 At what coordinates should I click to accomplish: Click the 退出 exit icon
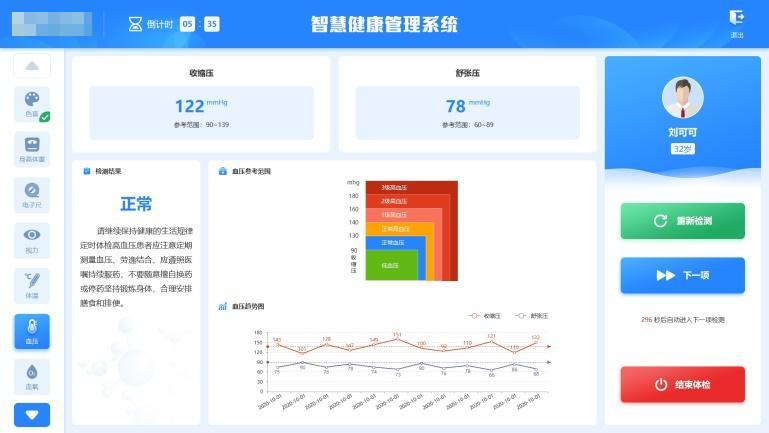[x=737, y=23]
